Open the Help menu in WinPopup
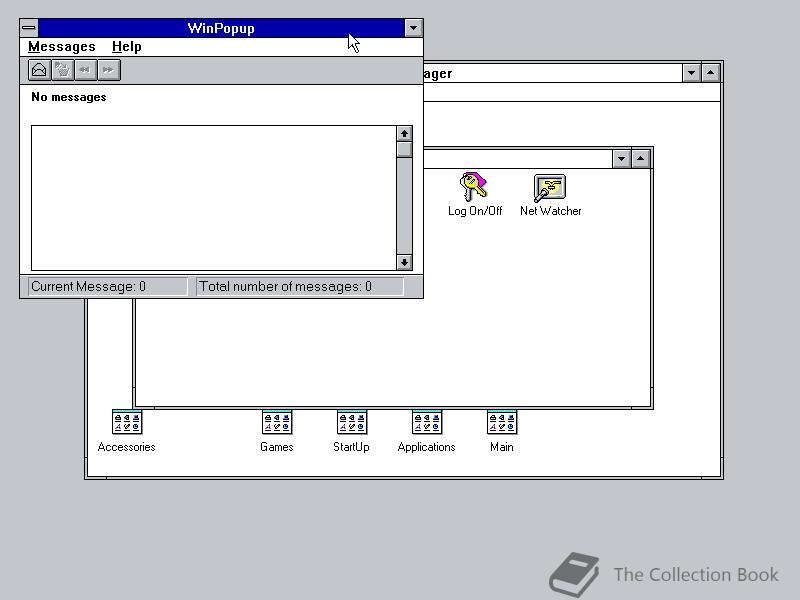 127,47
